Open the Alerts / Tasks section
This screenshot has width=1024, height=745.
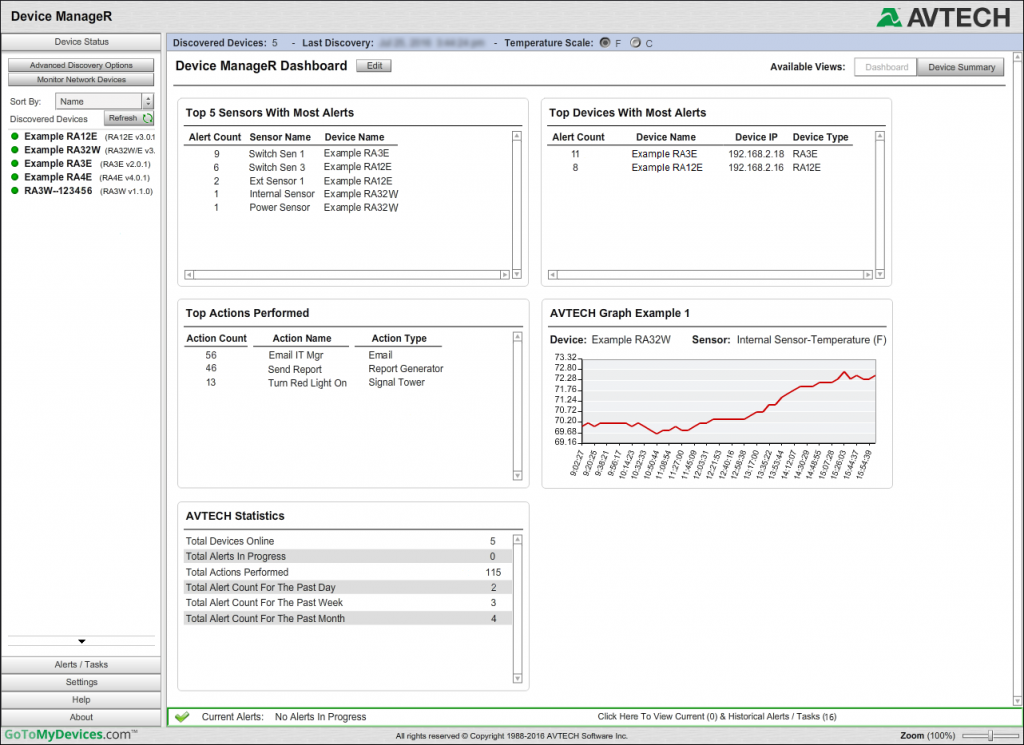pos(81,664)
